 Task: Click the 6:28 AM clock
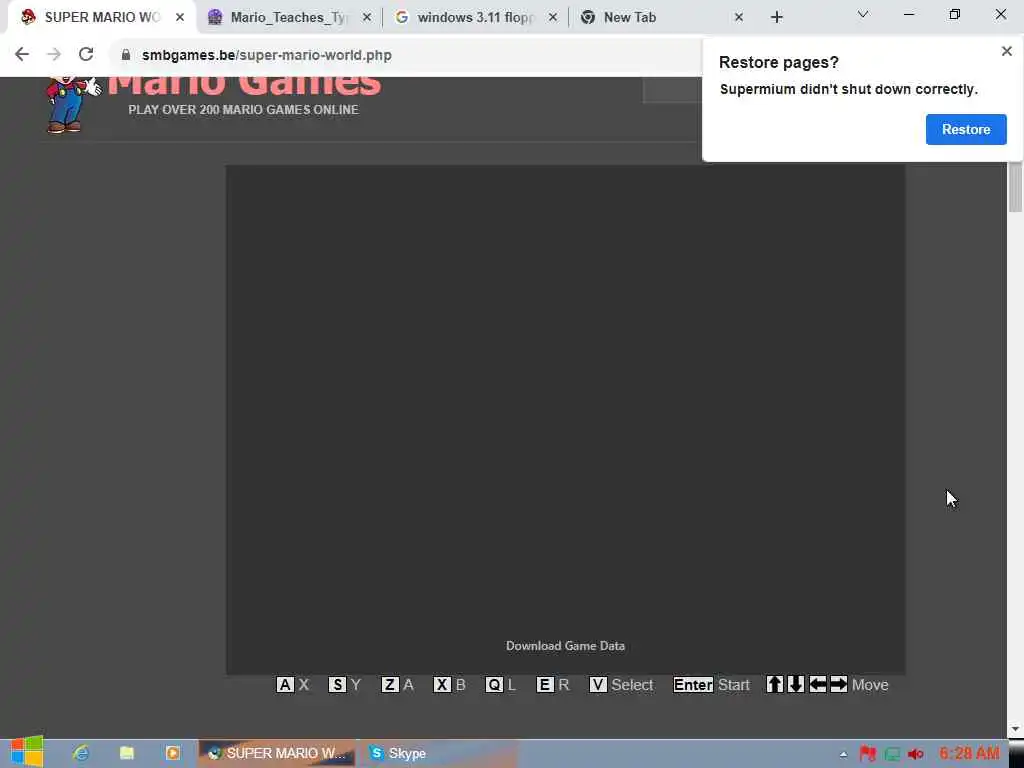pyautogui.click(x=969, y=753)
